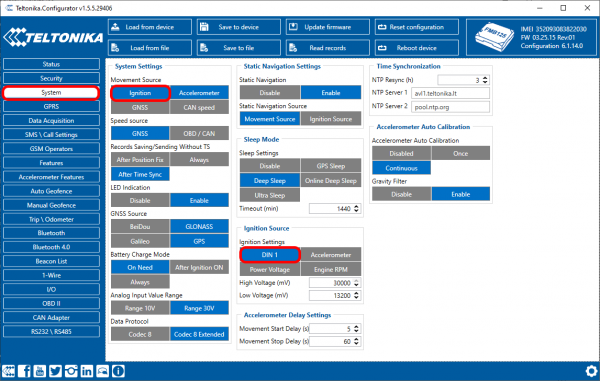
Task: Open the Trip \ Odometer section
Action: point(51,219)
